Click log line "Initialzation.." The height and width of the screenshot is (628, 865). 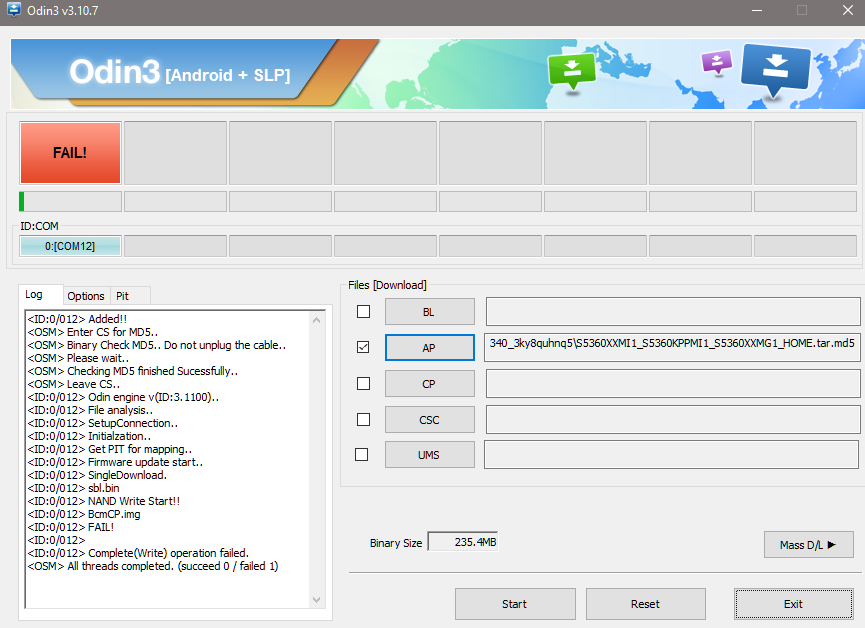119,437
